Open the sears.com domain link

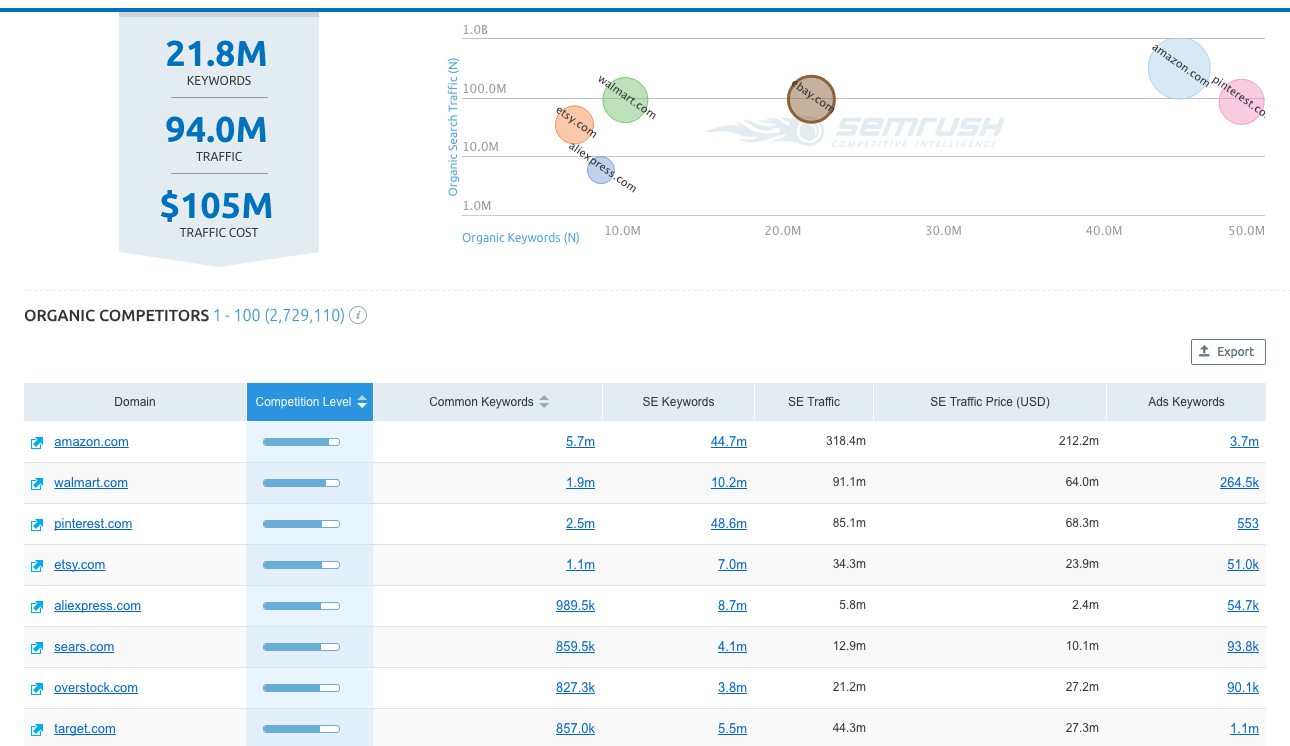[84, 647]
